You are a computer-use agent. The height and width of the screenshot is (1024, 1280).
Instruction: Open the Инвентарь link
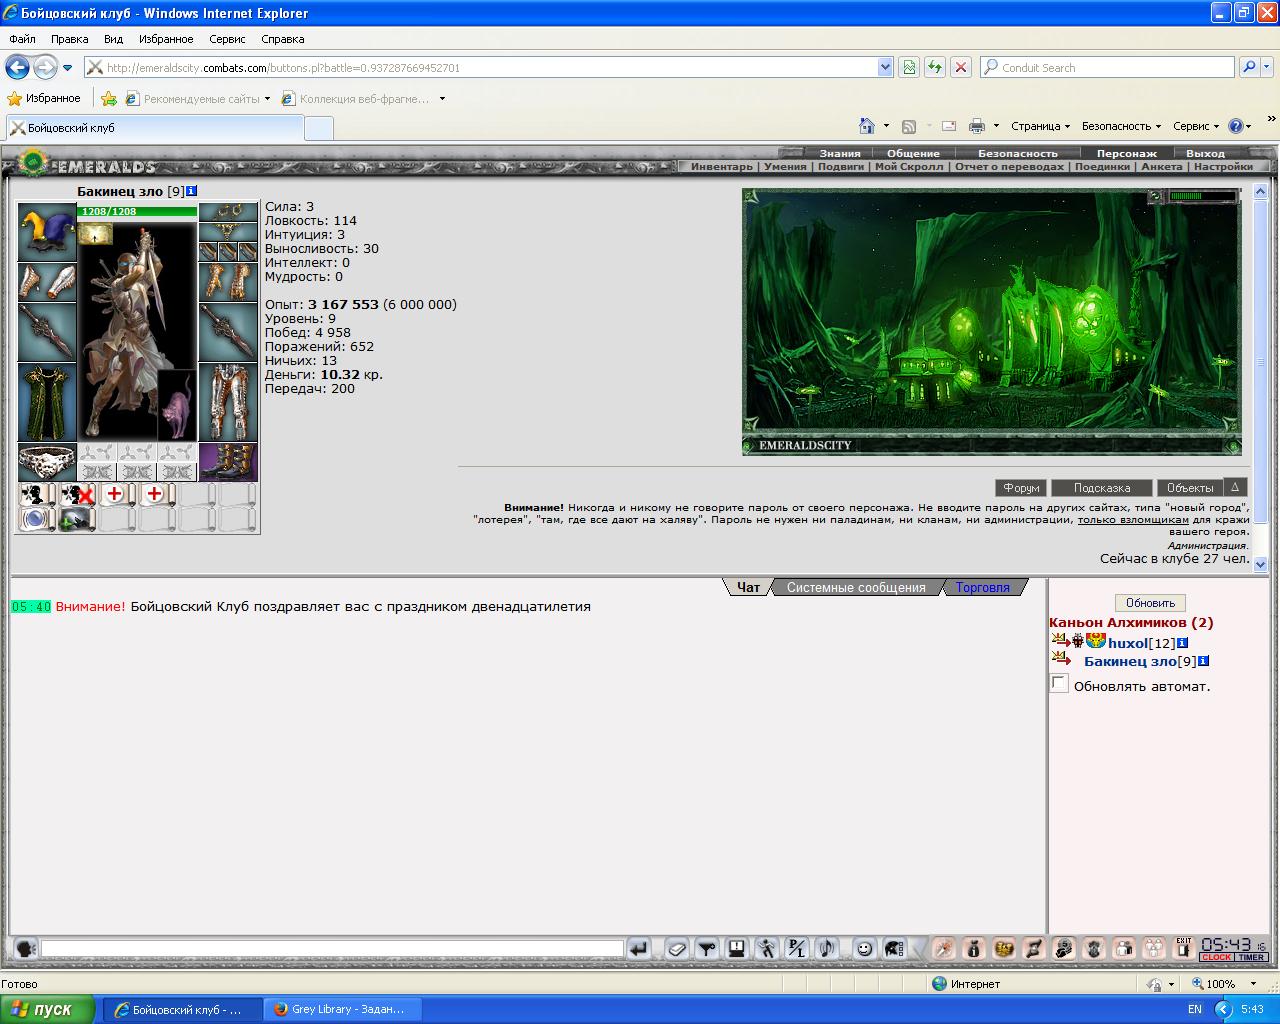point(721,167)
